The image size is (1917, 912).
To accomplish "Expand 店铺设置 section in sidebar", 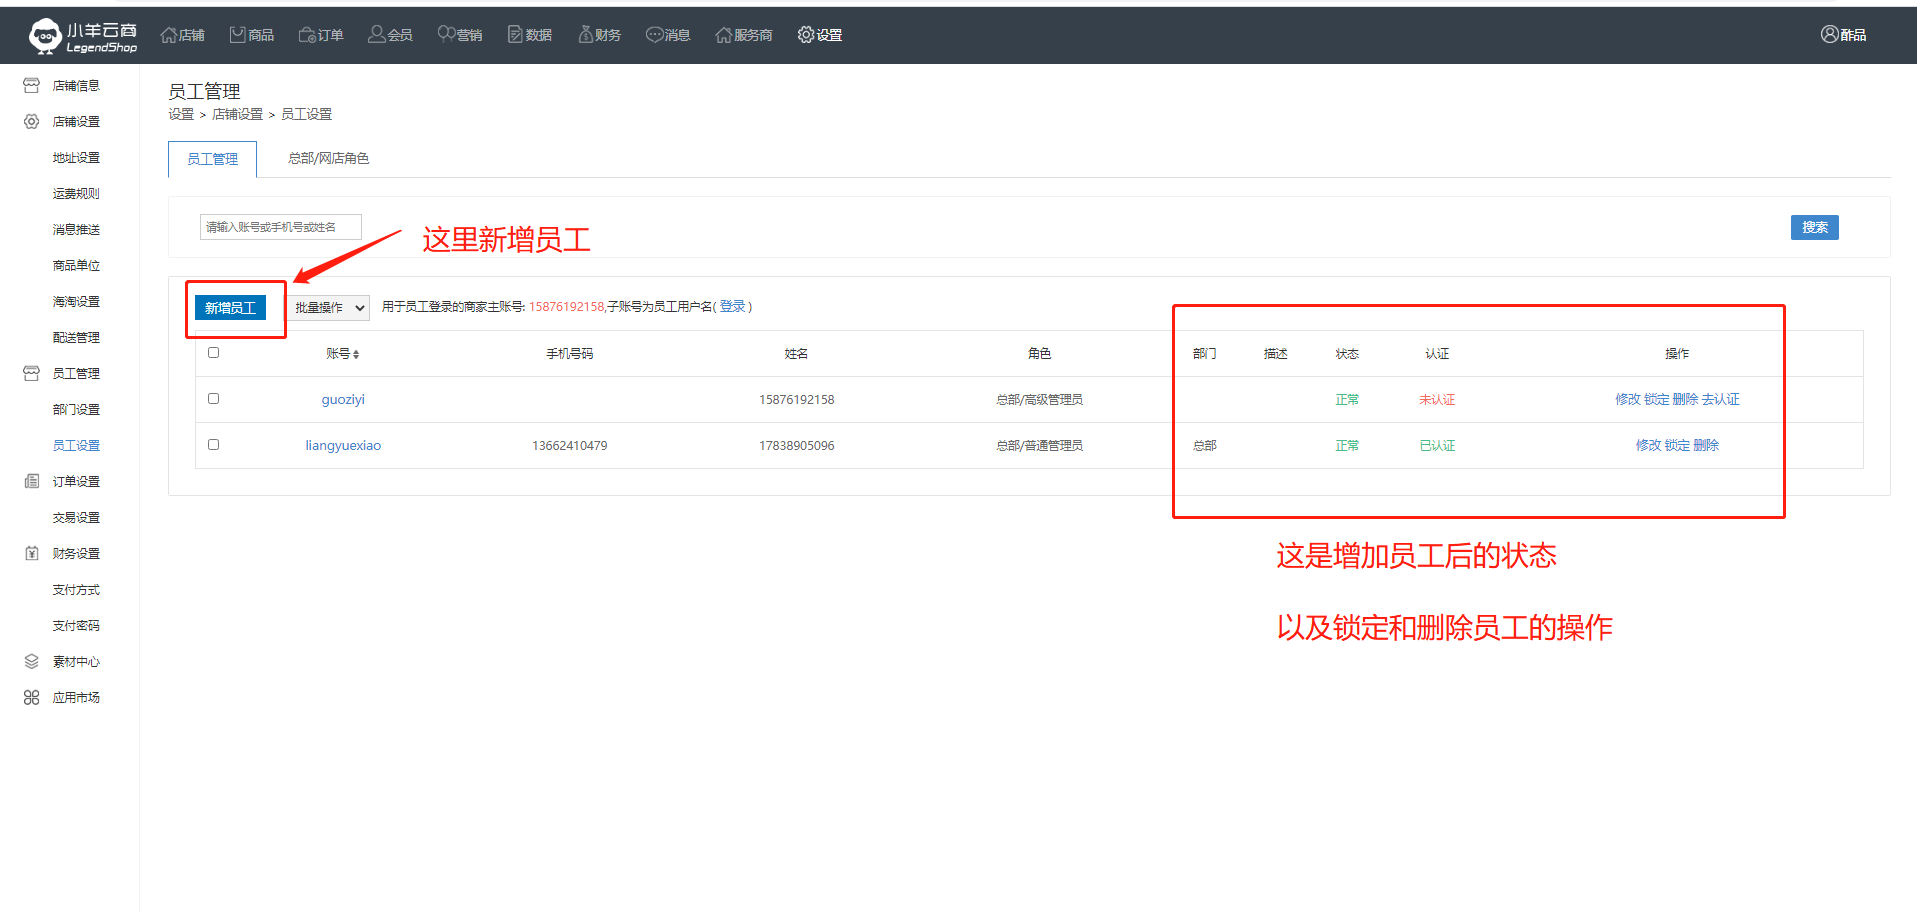I will [x=76, y=122].
